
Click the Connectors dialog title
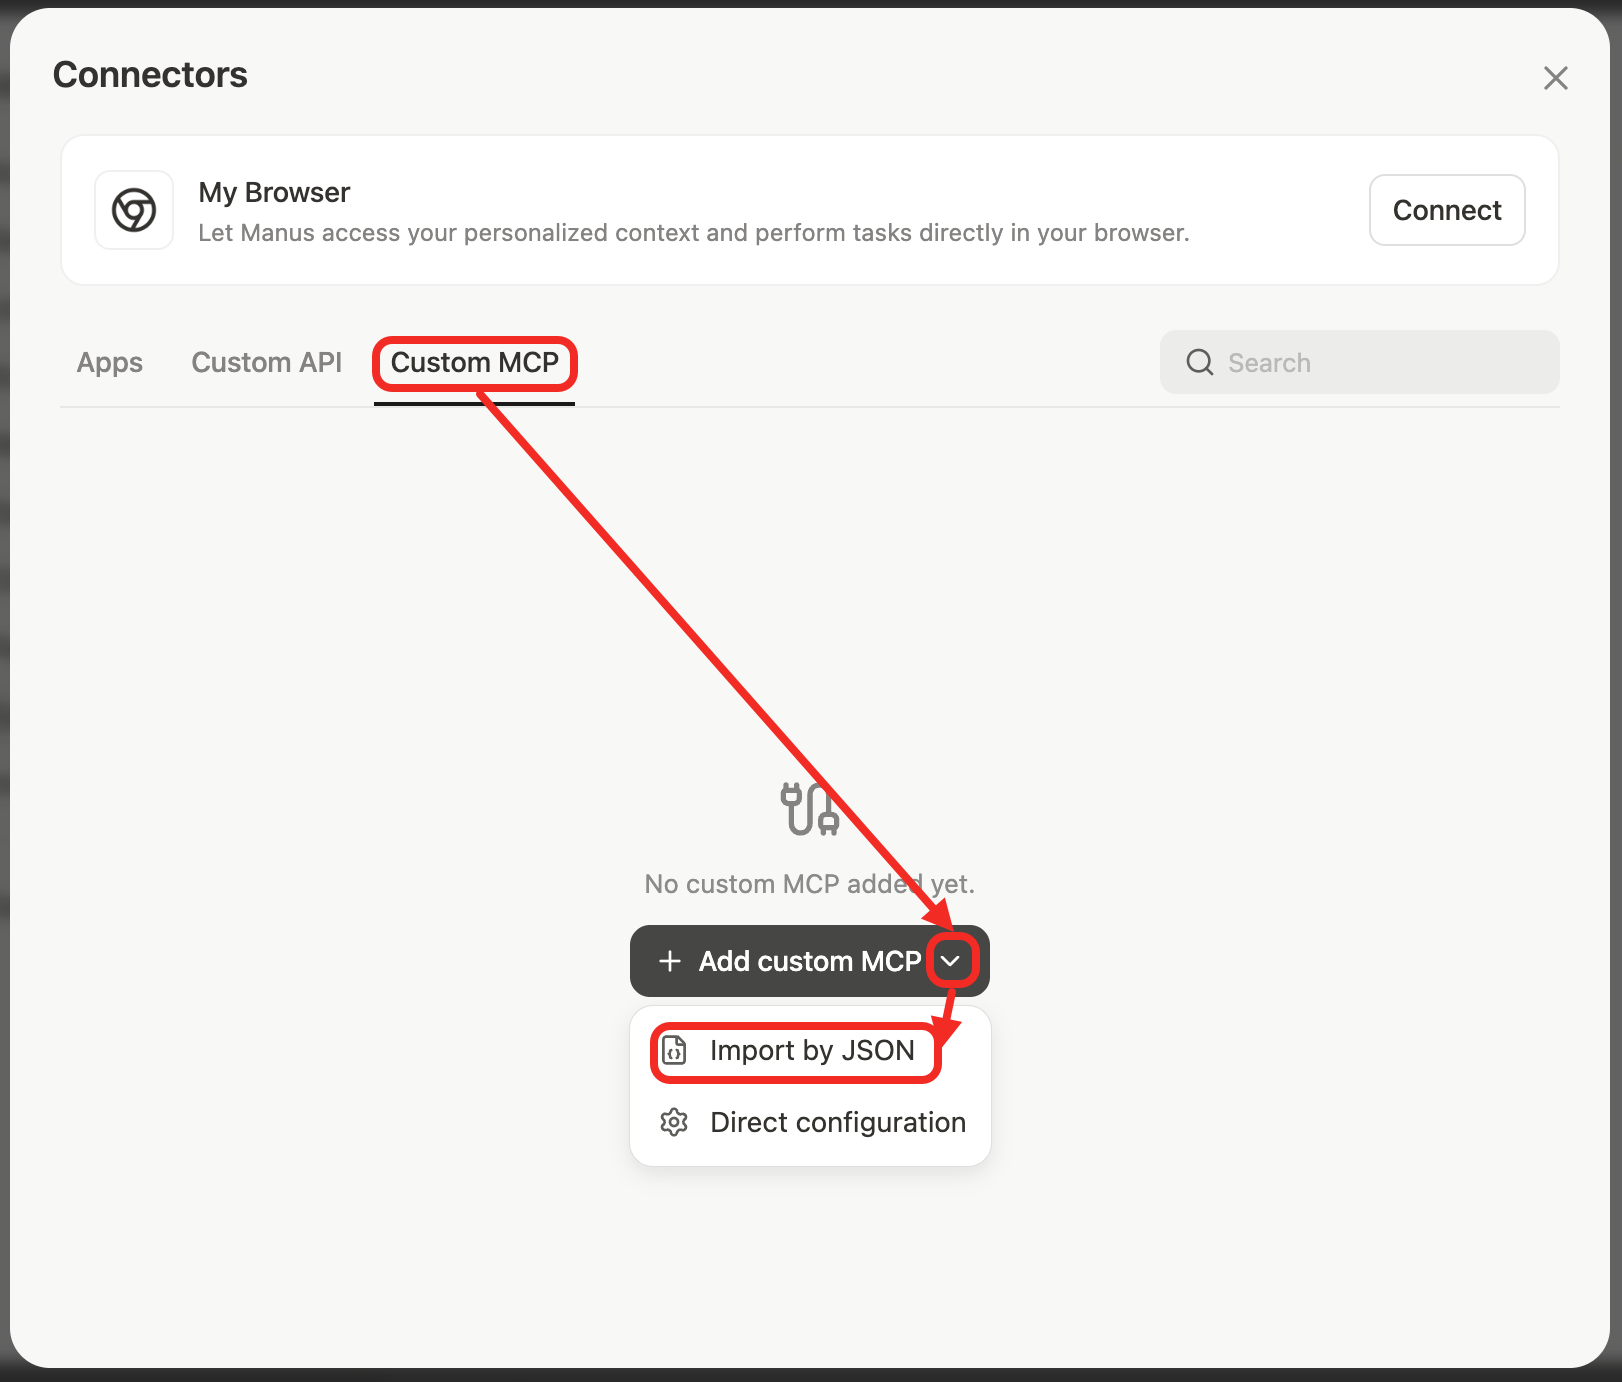tap(150, 74)
